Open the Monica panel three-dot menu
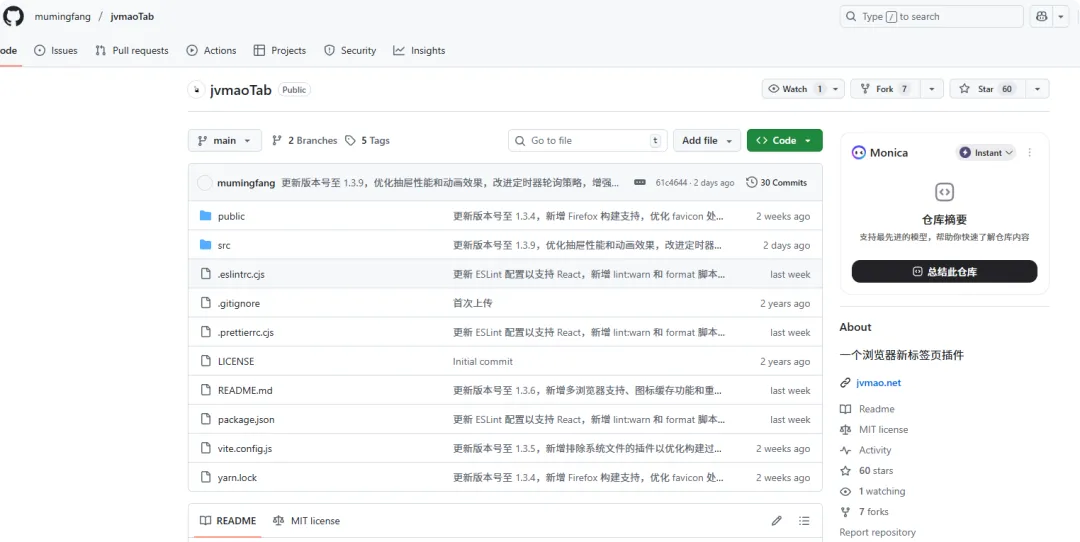This screenshot has width=1080, height=542. point(1030,152)
